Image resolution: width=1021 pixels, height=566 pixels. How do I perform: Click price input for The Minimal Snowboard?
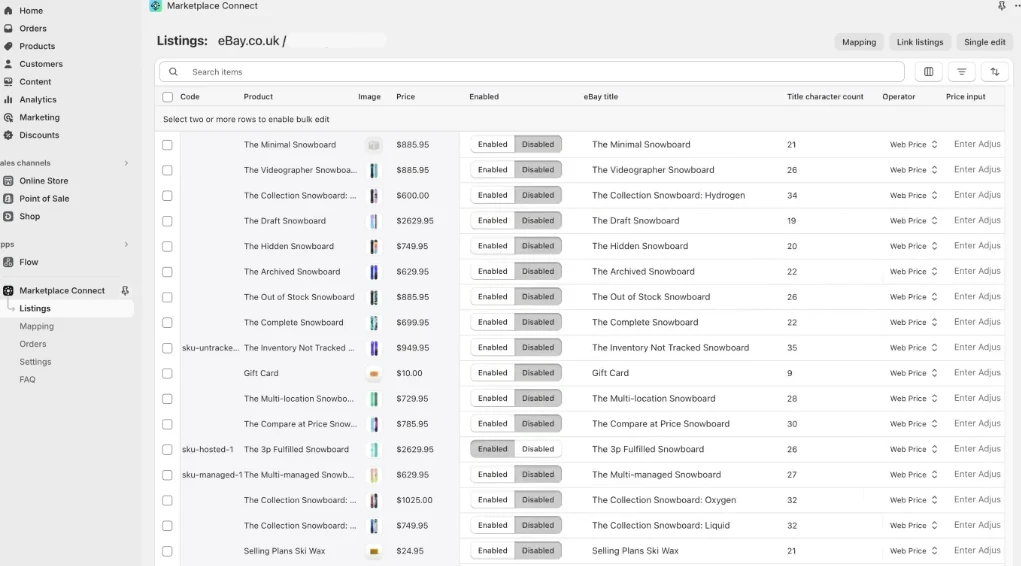pos(977,144)
